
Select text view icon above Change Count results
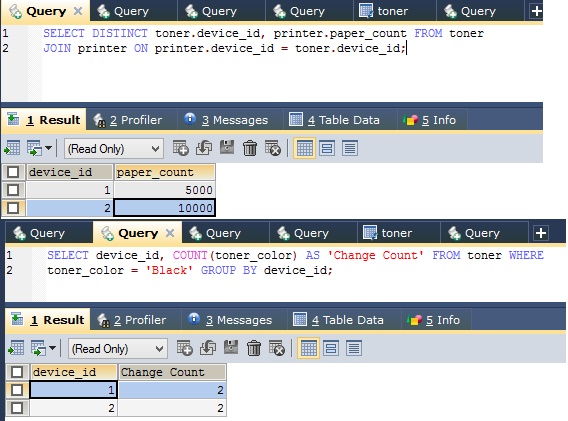tap(354, 348)
